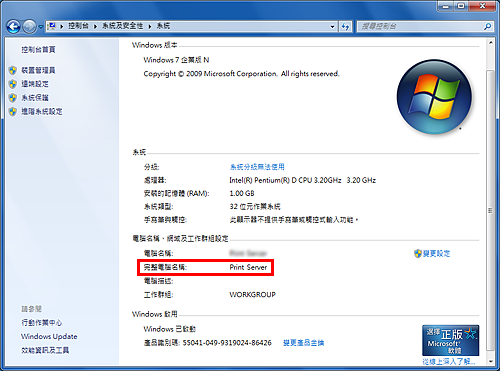This screenshot has width=500, height=371.
Task: Select the Print Server full computer name text
Action: (248, 267)
